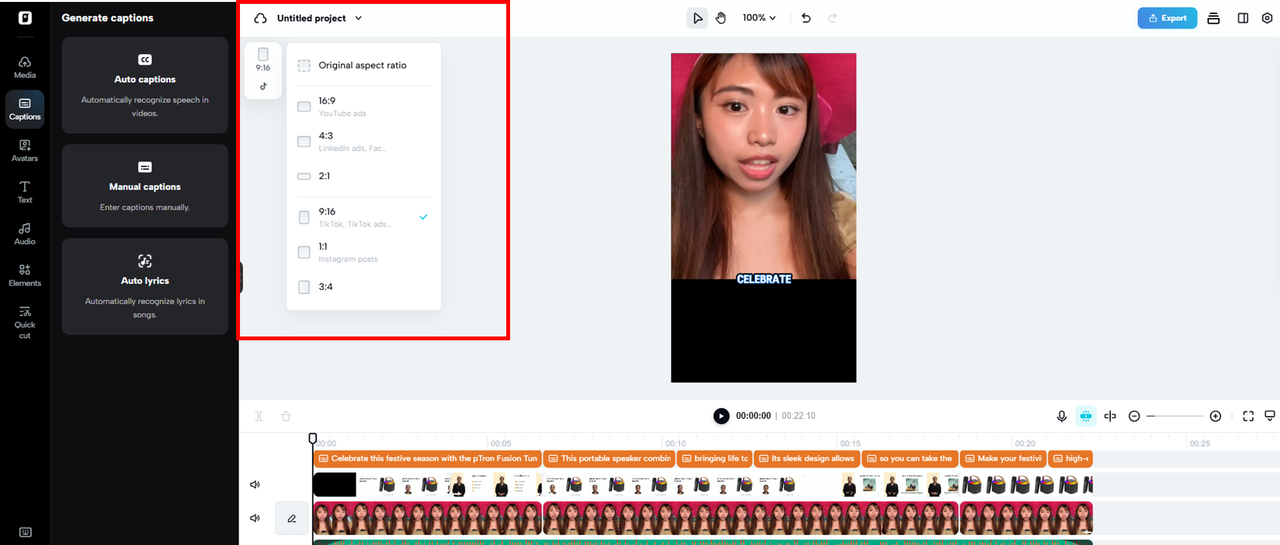Open the 100% zoom level dropdown
Screen dimensions: 1280x545
[759, 18]
